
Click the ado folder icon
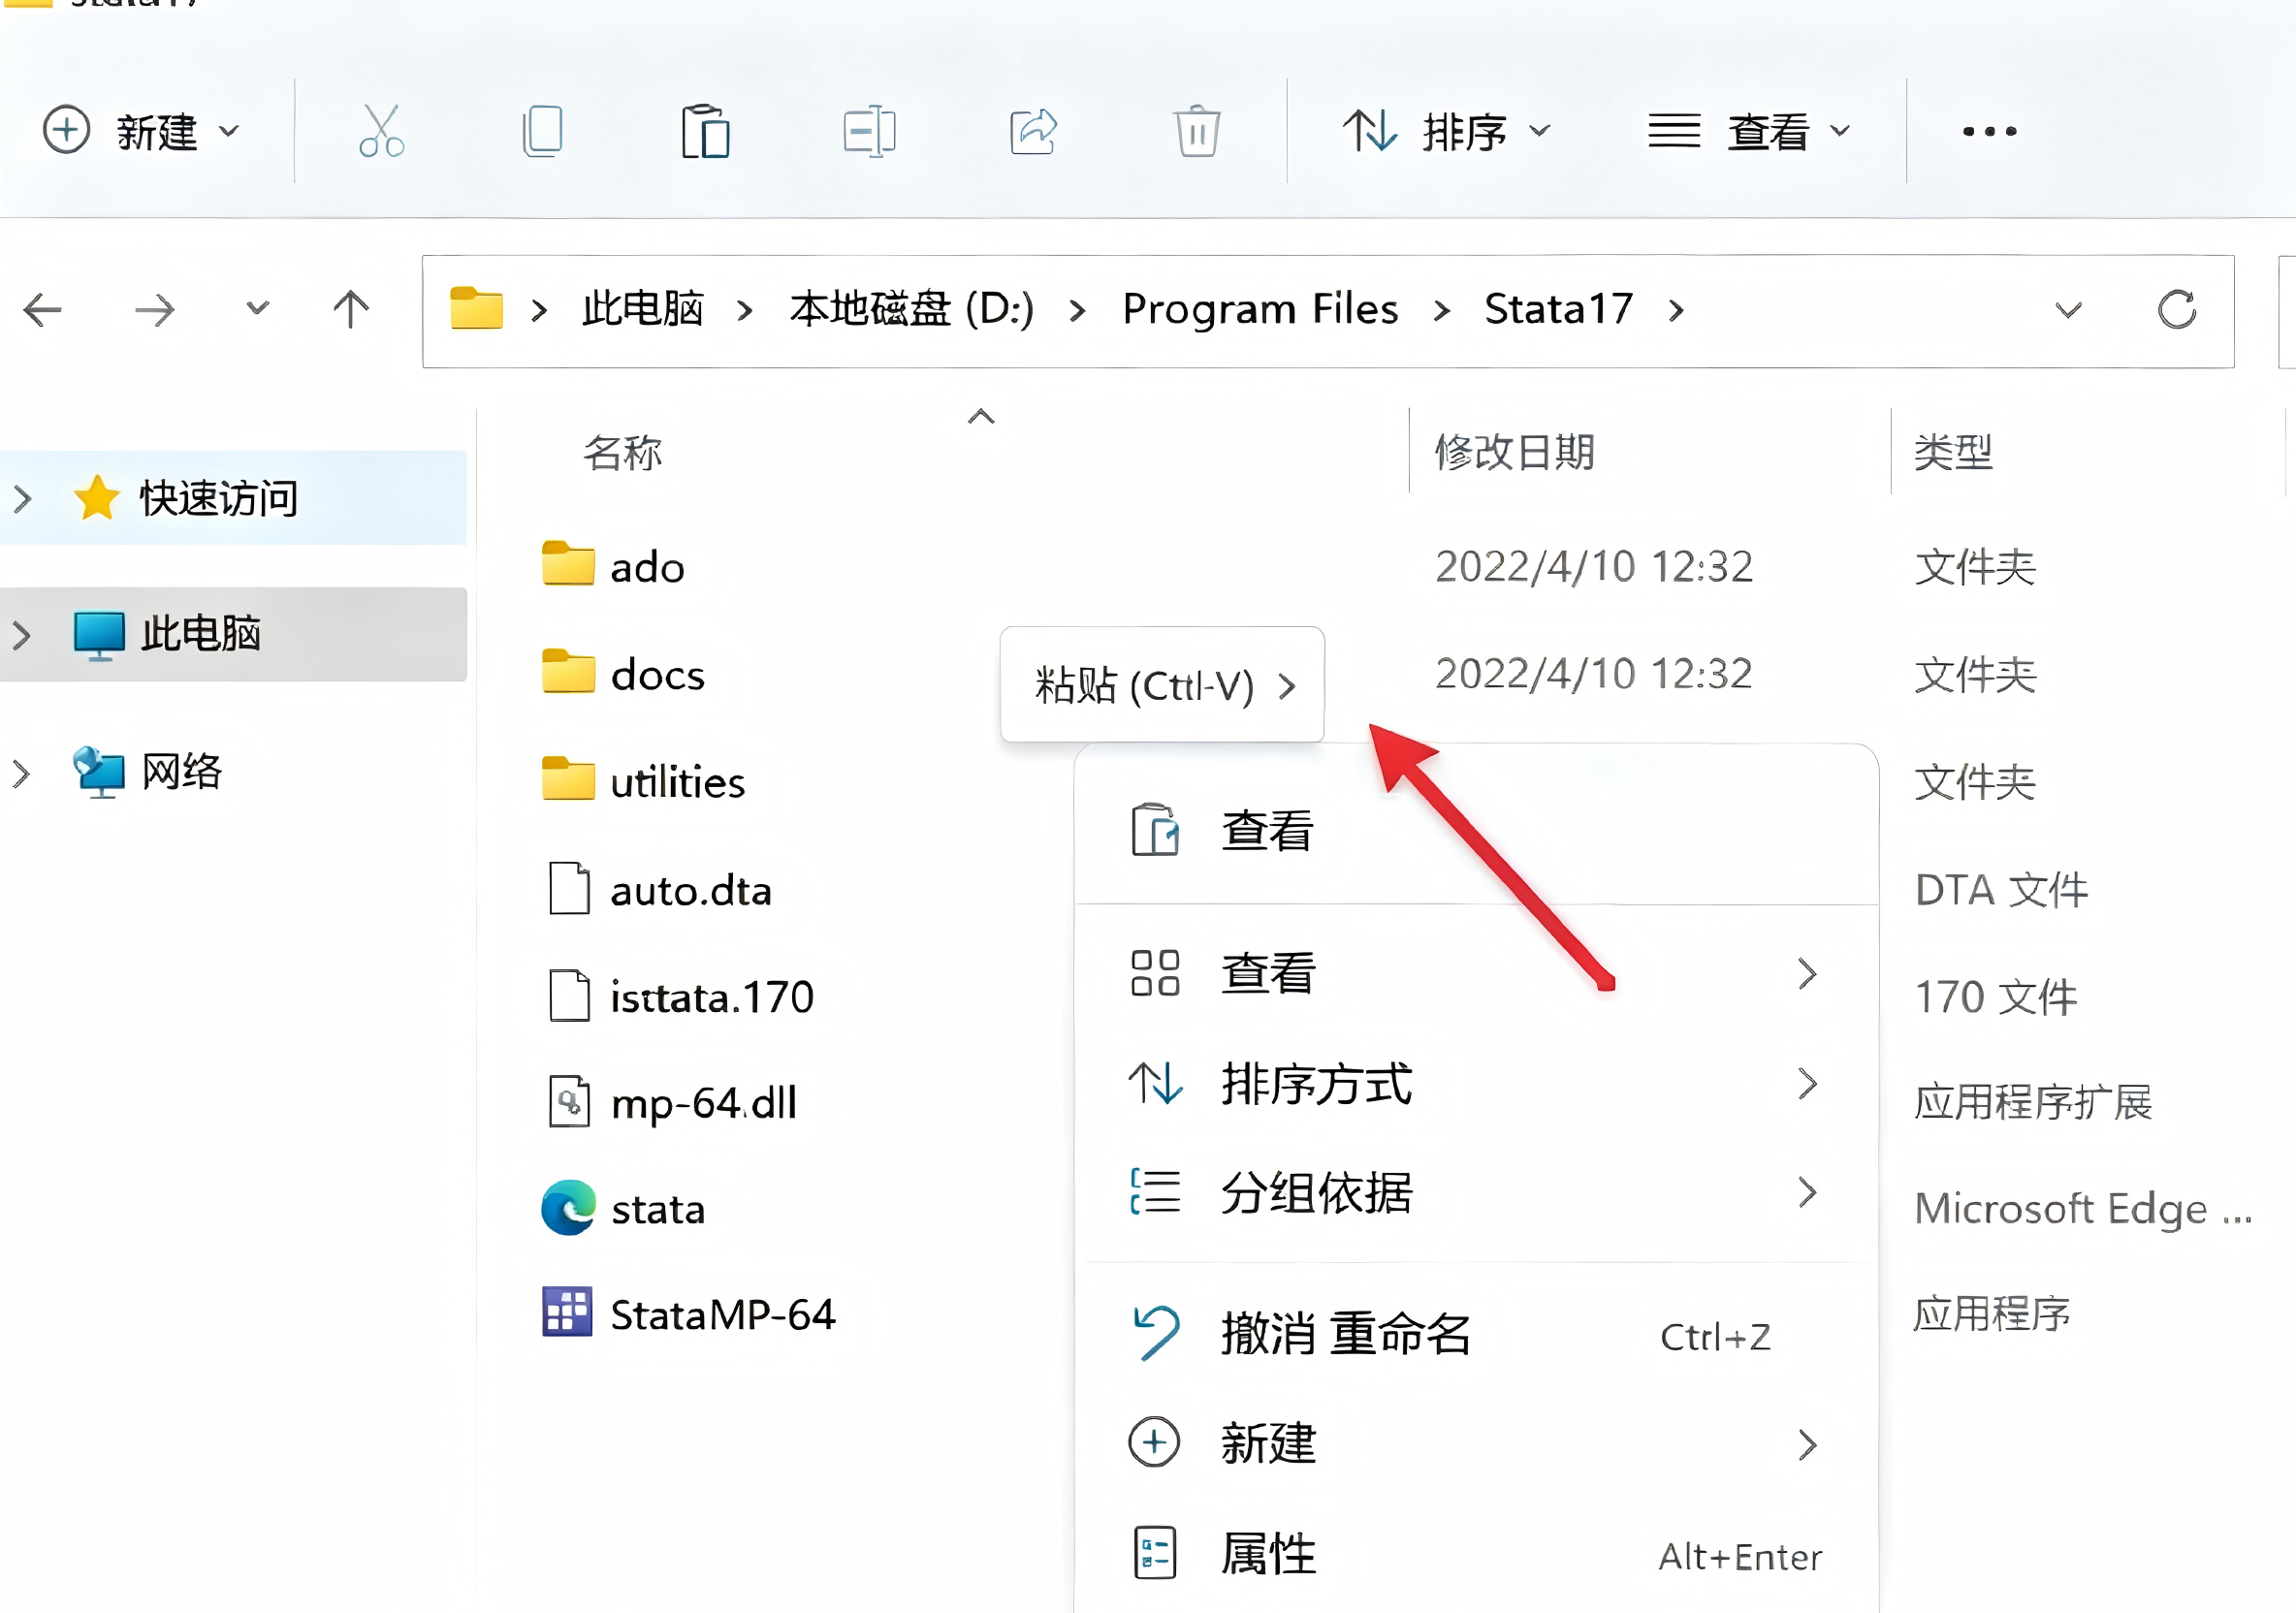568,563
